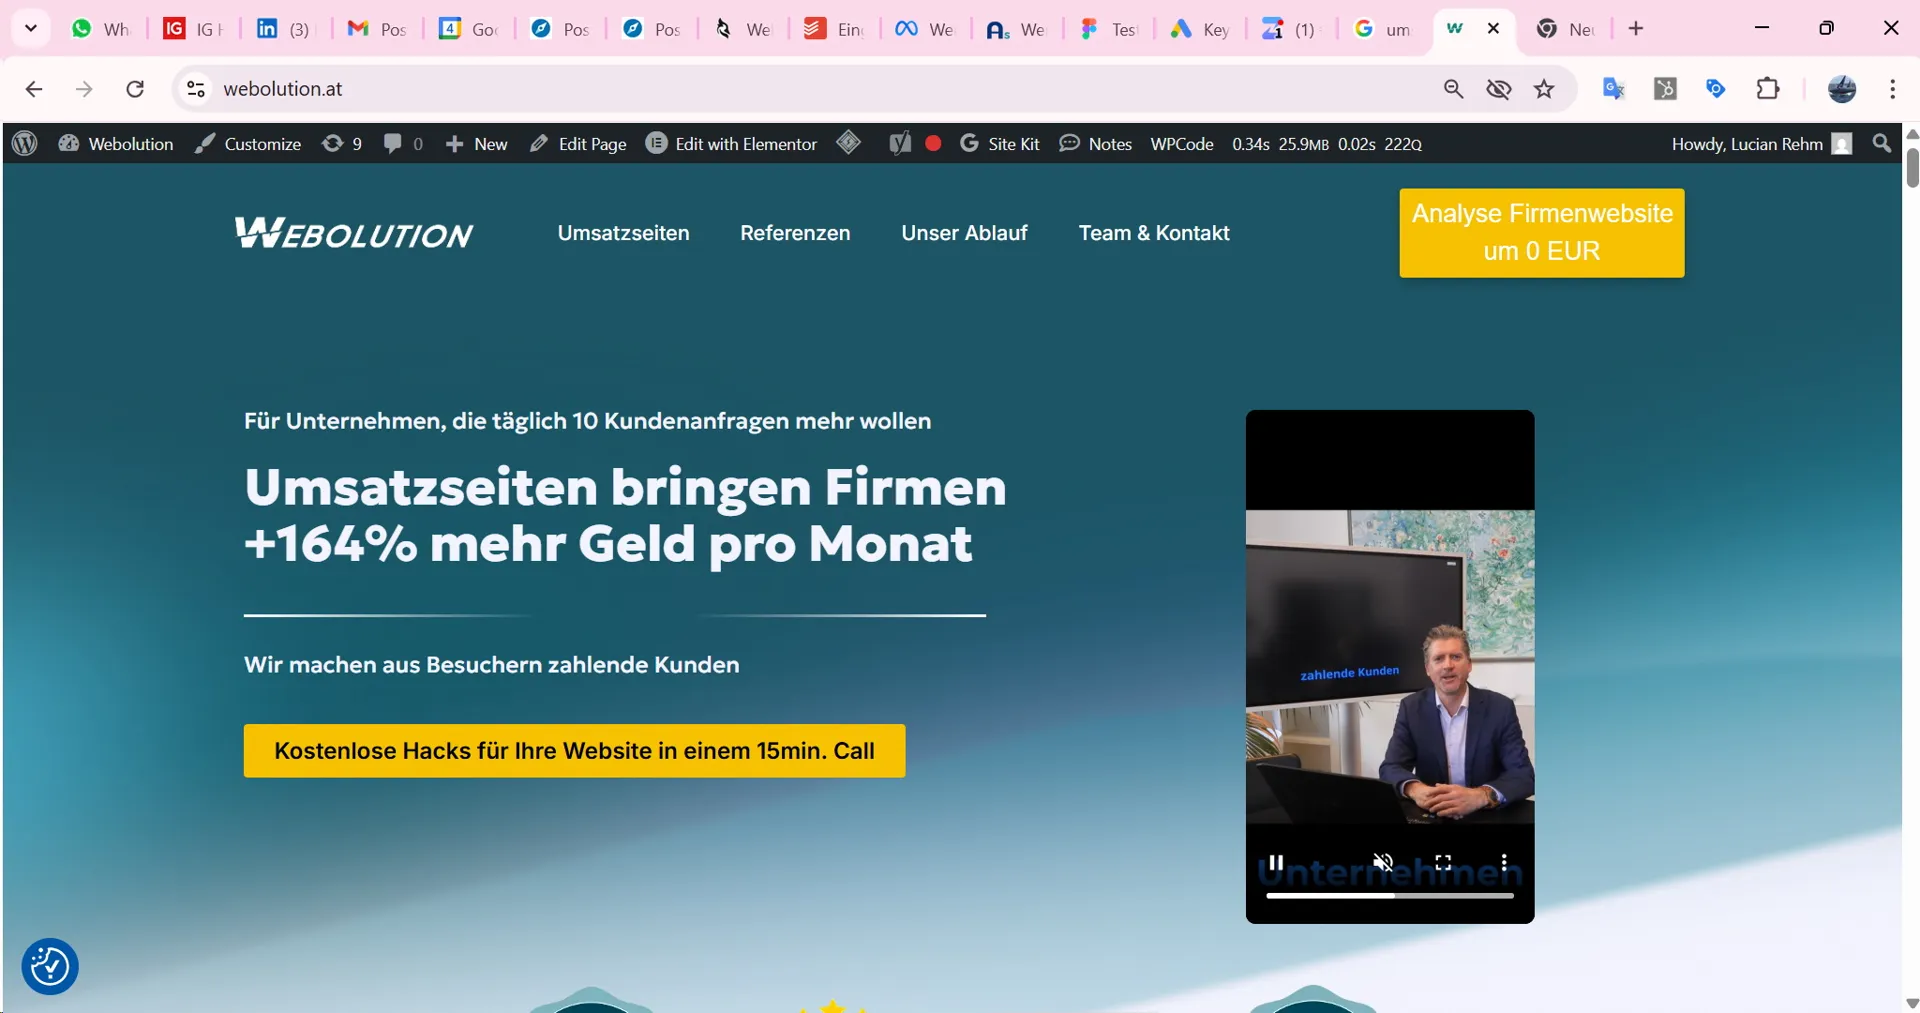The image size is (1920, 1013).
Task: Pause the hero video
Action: click(x=1276, y=862)
